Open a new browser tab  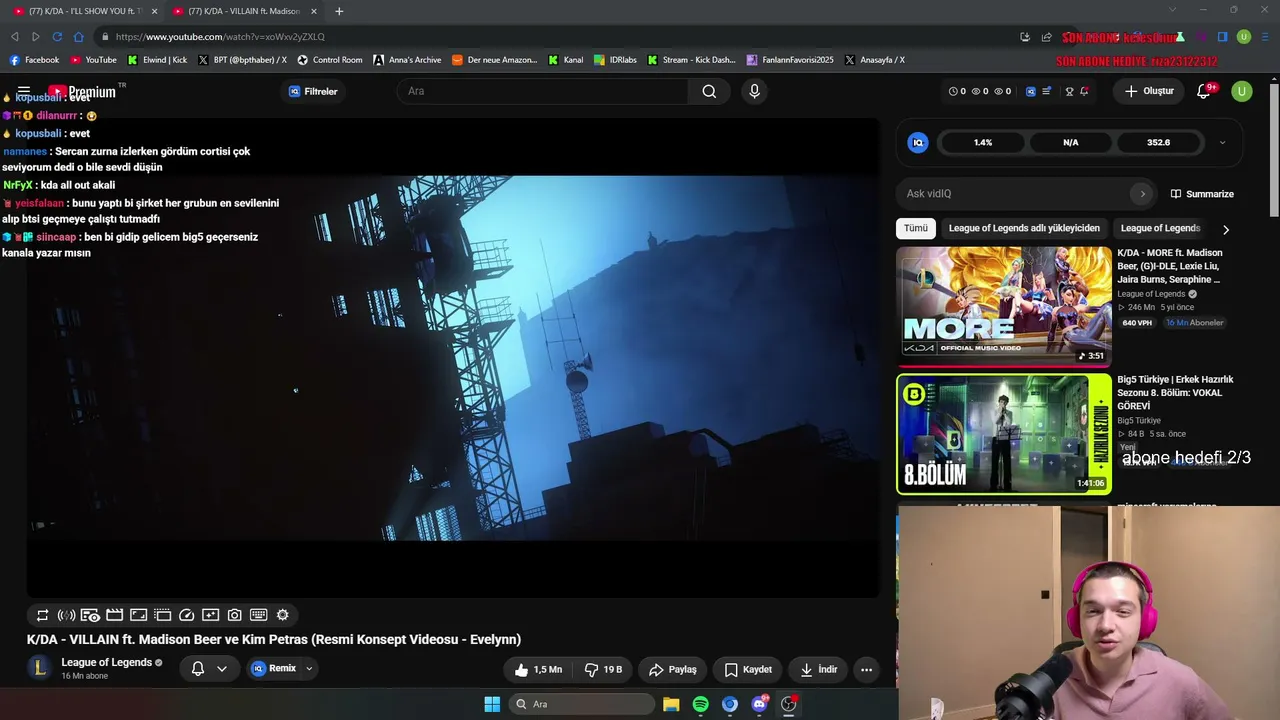click(x=339, y=11)
